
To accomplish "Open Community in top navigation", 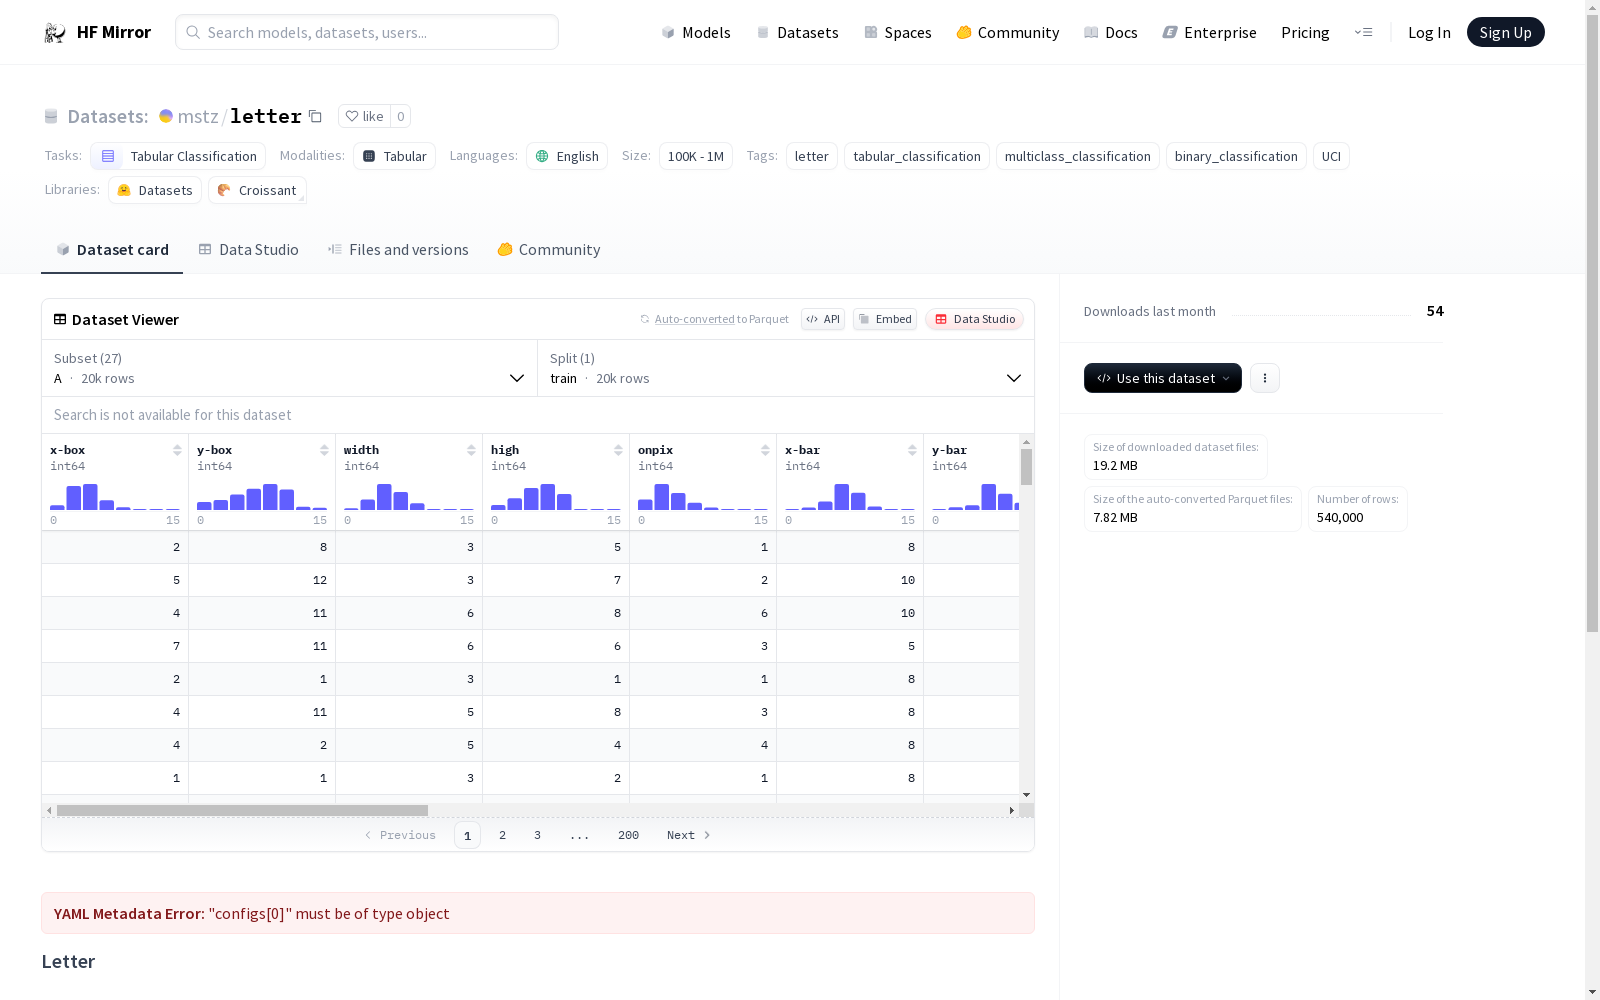I will pyautogui.click(x=1008, y=33).
